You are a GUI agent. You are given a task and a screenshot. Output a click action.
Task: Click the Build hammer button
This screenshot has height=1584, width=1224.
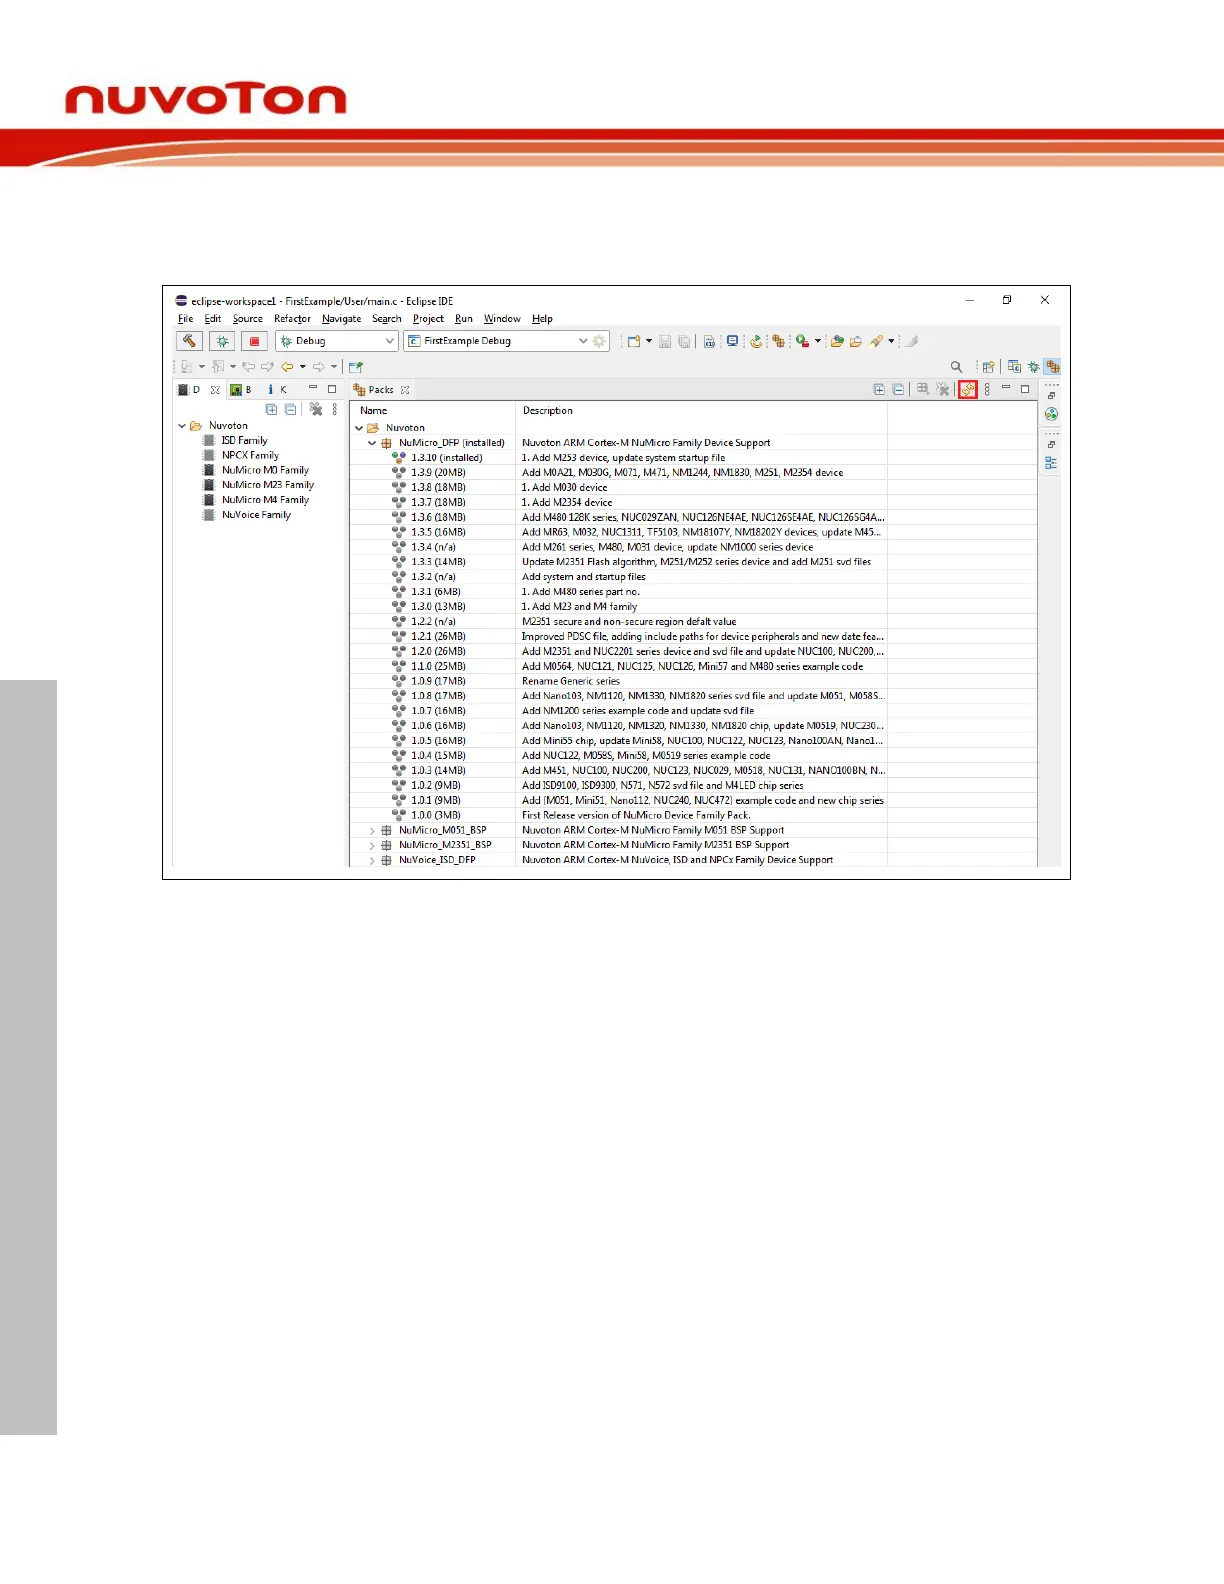click(x=189, y=341)
